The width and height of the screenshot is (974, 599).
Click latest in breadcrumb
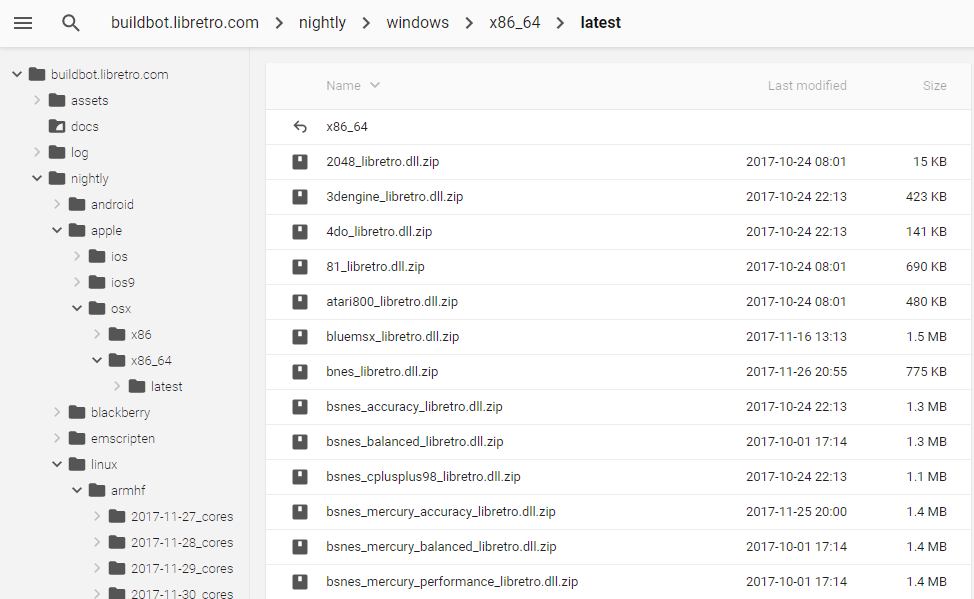[600, 23]
